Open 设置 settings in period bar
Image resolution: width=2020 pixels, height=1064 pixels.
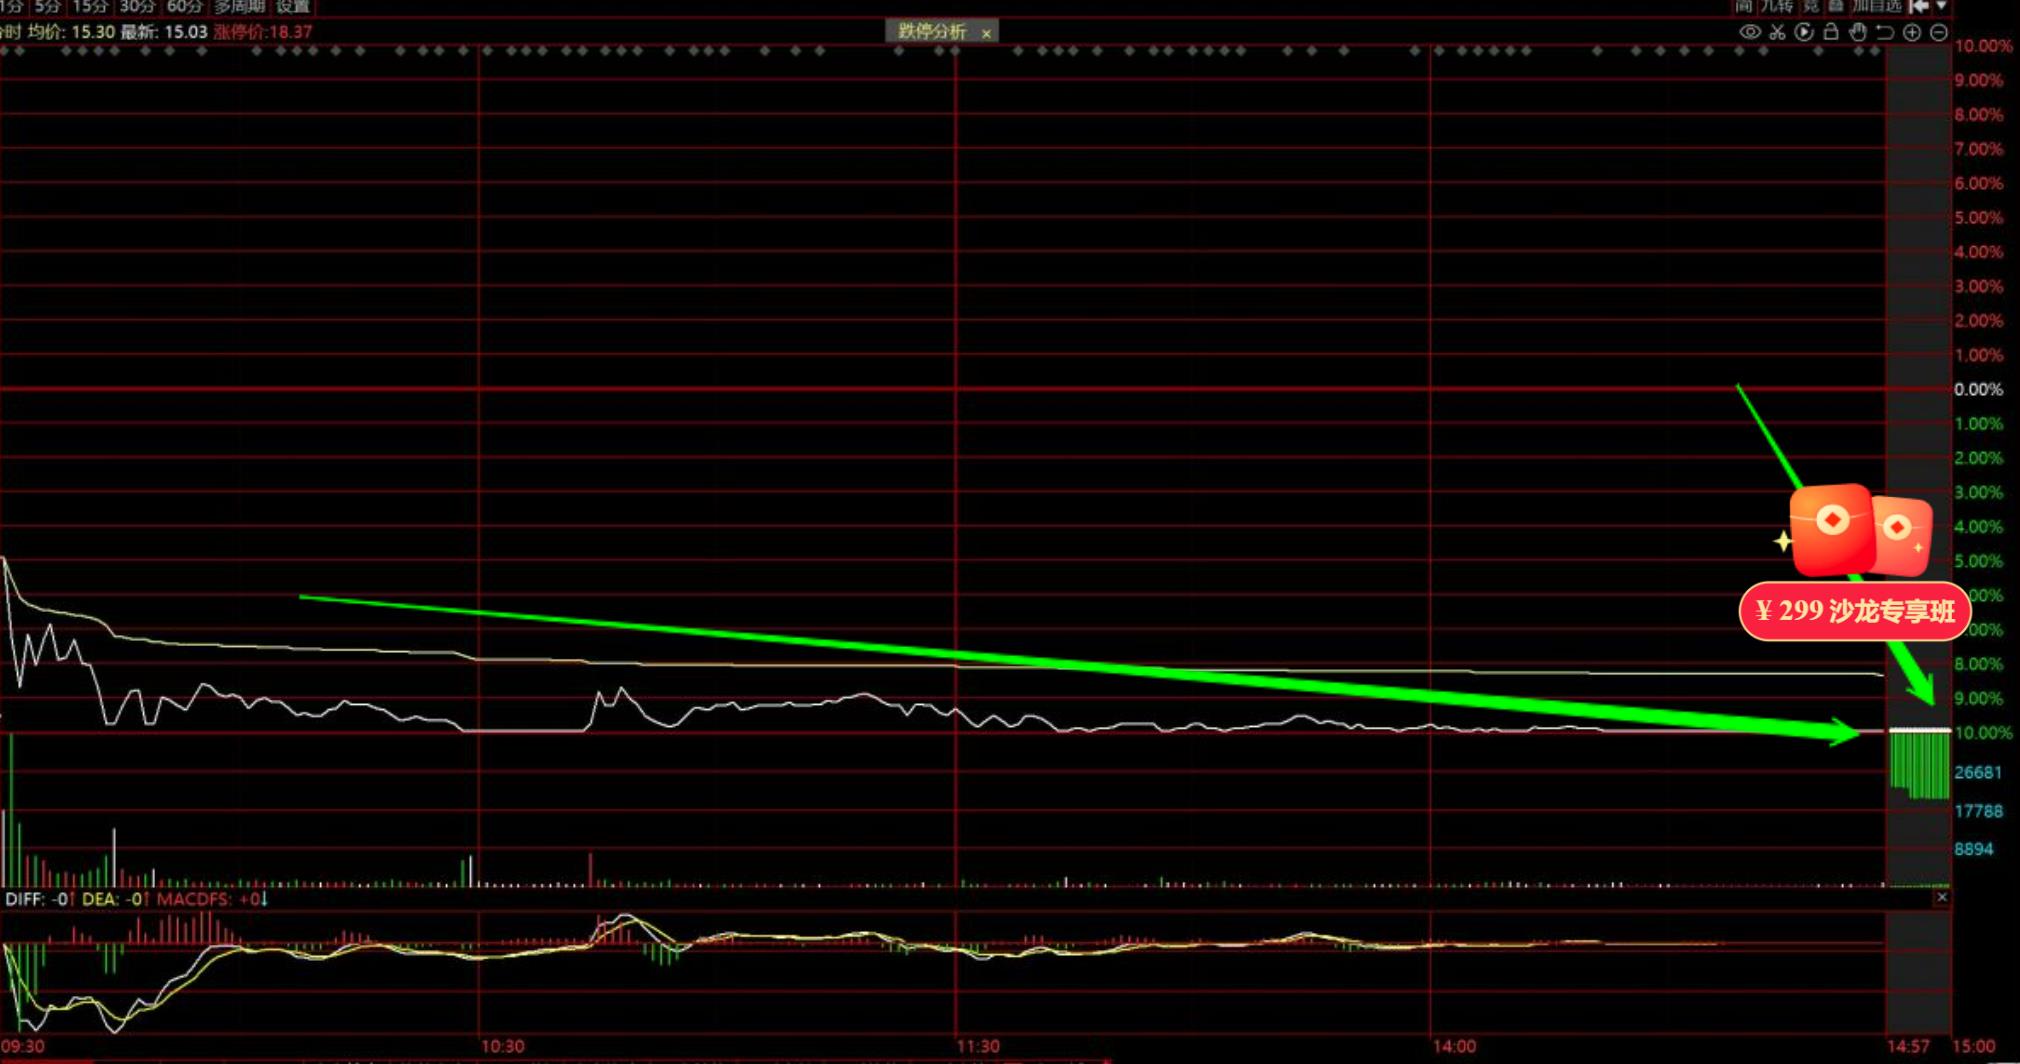(293, 6)
